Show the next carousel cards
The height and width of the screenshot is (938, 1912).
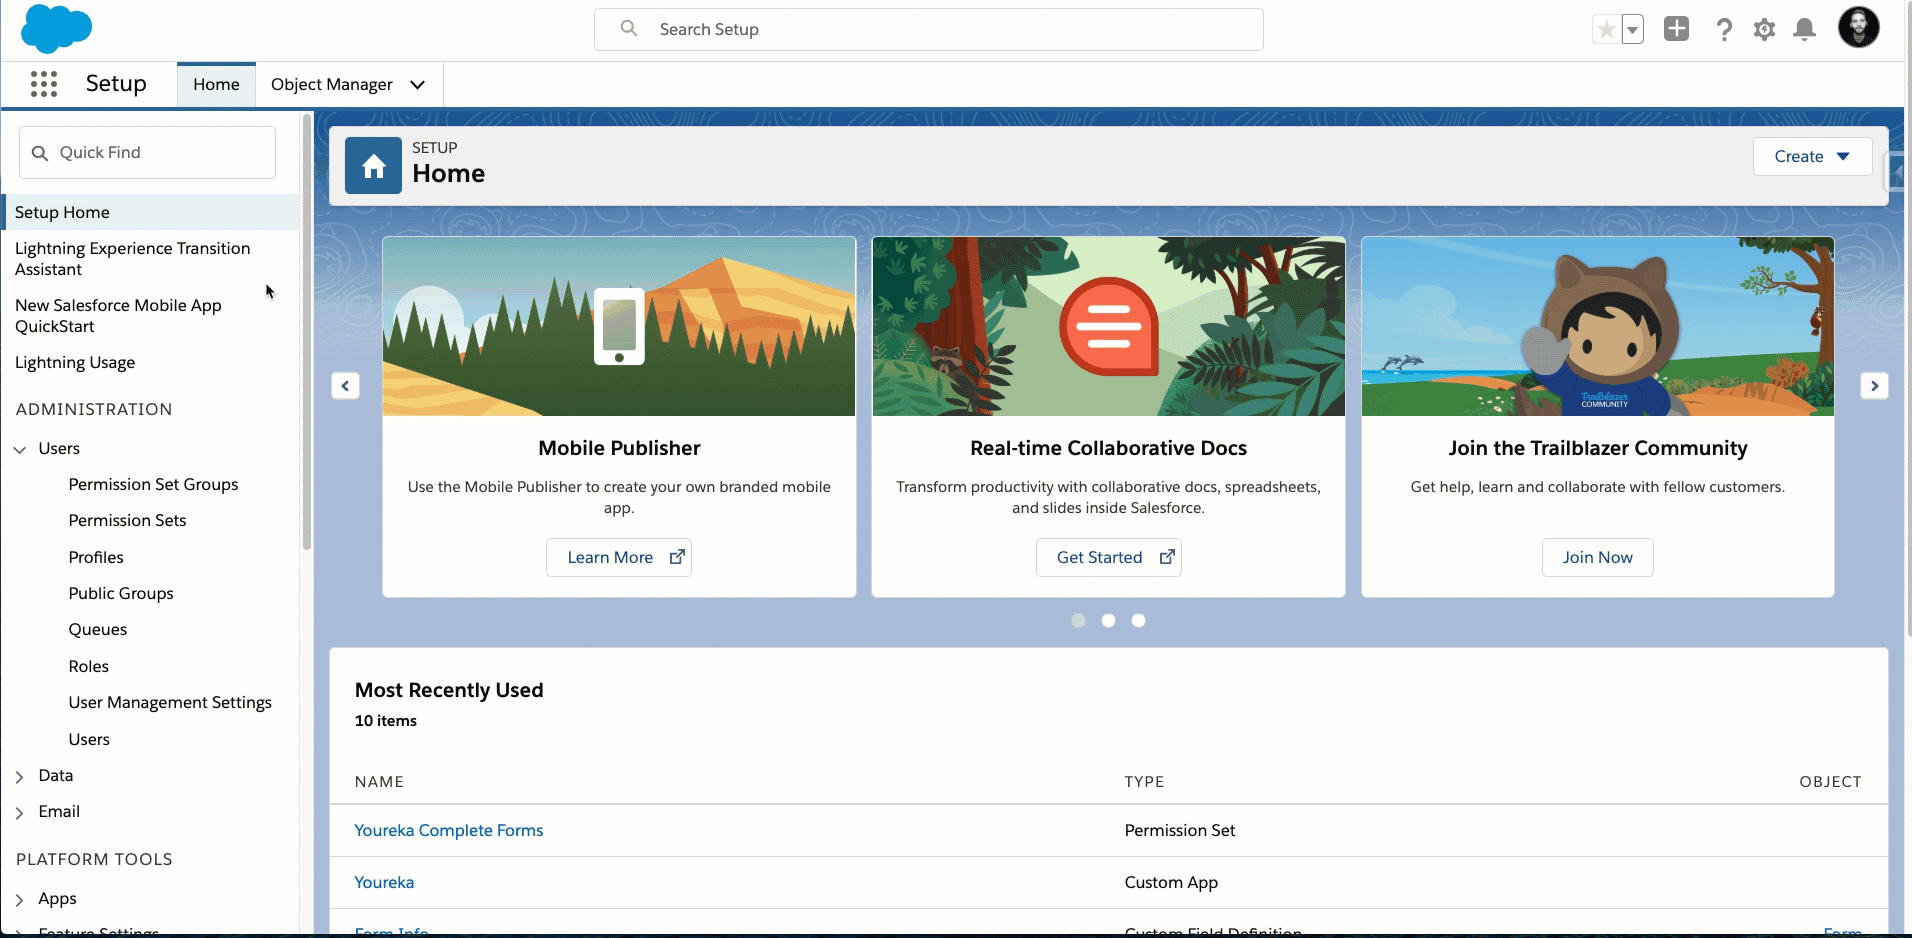[x=1875, y=386]
